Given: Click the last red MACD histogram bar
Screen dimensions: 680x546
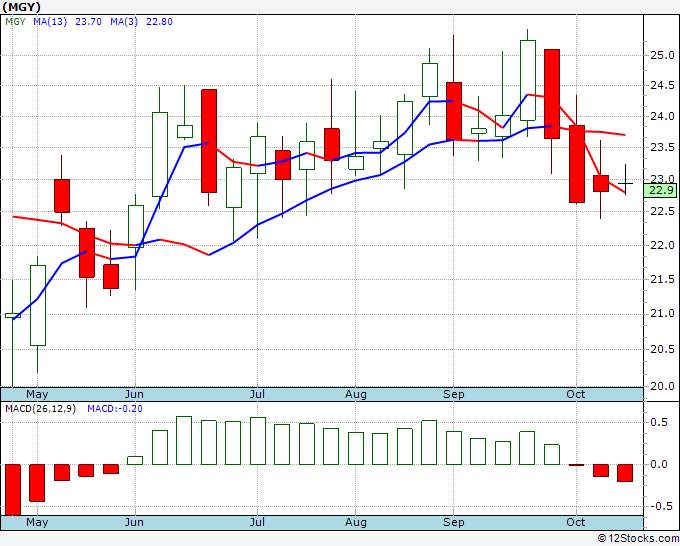Looking at the screenshot, I should pos(625,473).
